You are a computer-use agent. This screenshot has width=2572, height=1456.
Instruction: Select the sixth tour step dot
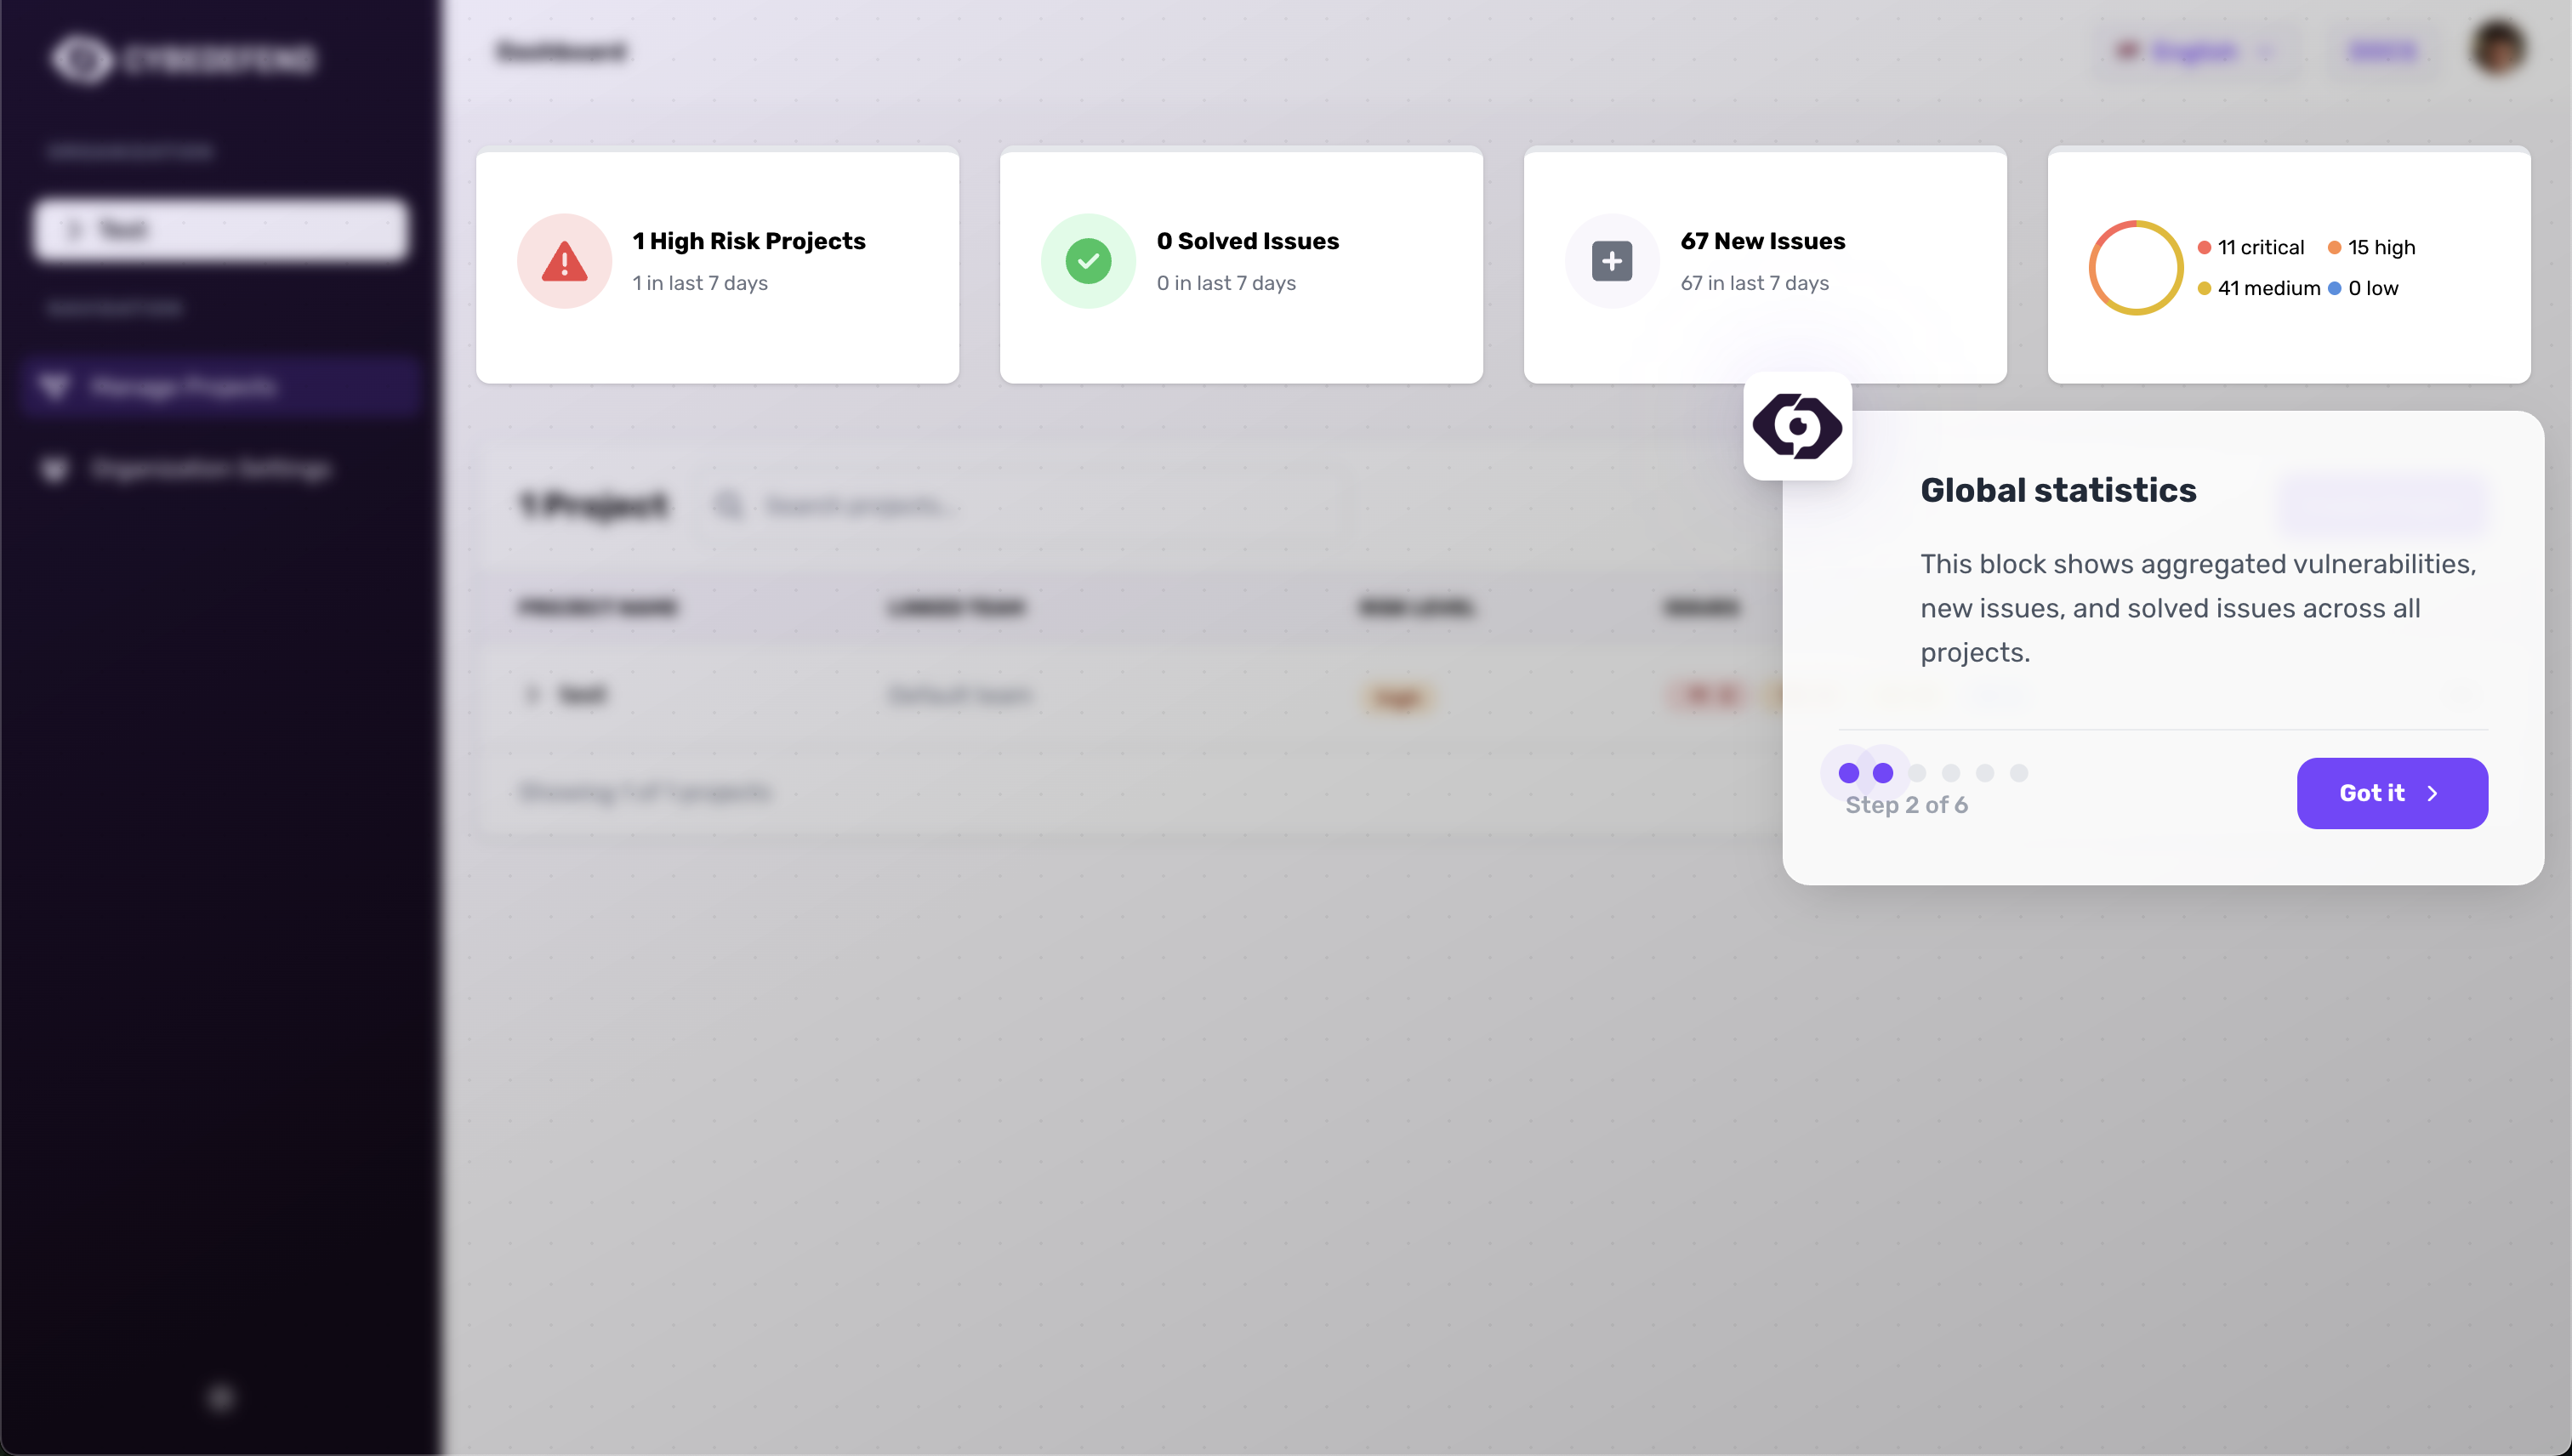click(x=2019, y=773)
